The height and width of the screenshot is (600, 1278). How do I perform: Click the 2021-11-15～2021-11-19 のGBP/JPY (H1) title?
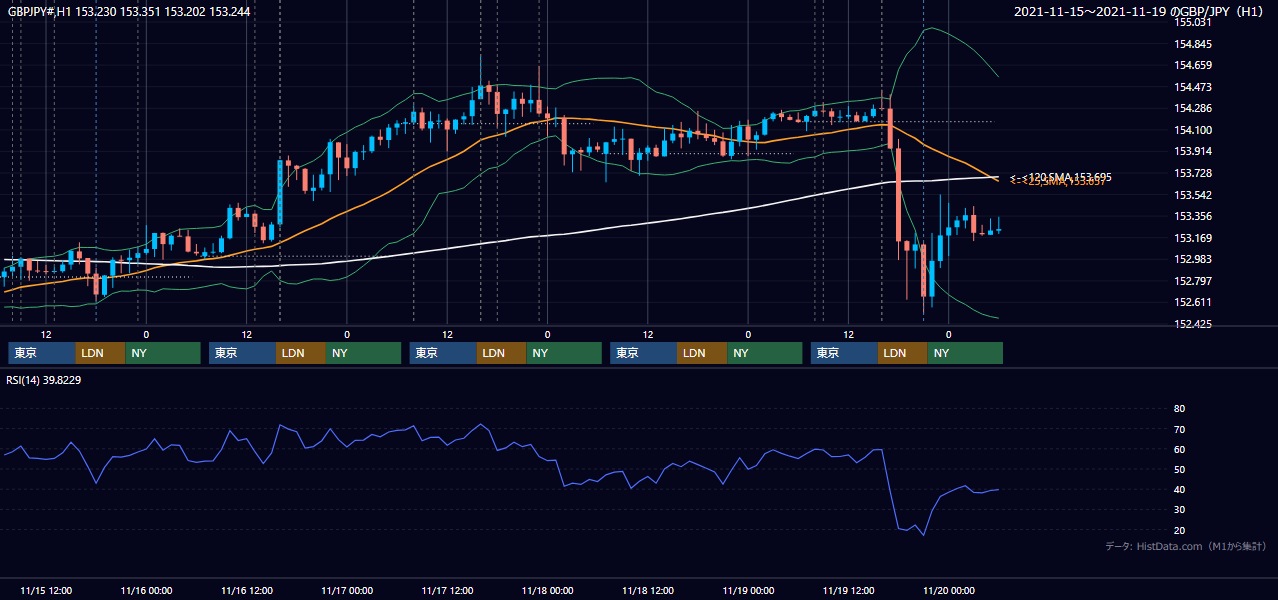1140,11
